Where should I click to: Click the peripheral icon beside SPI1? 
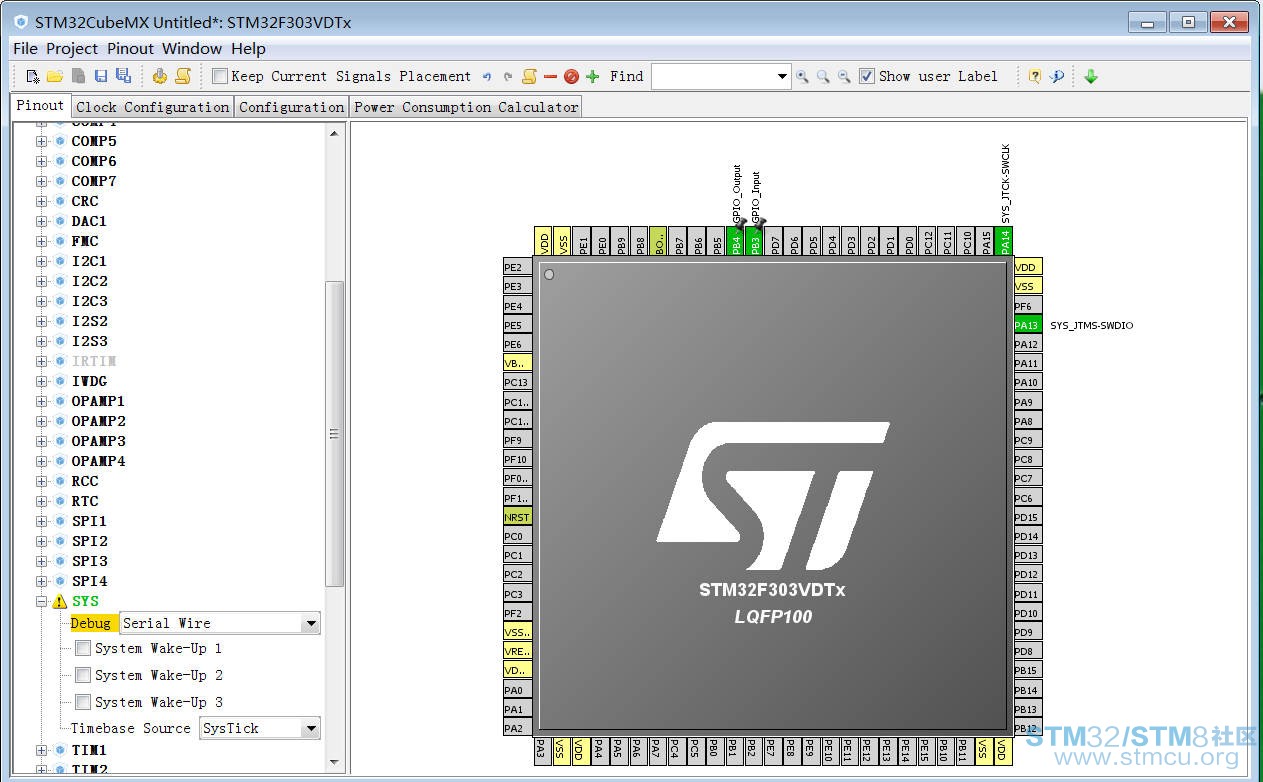coord(60,521)
